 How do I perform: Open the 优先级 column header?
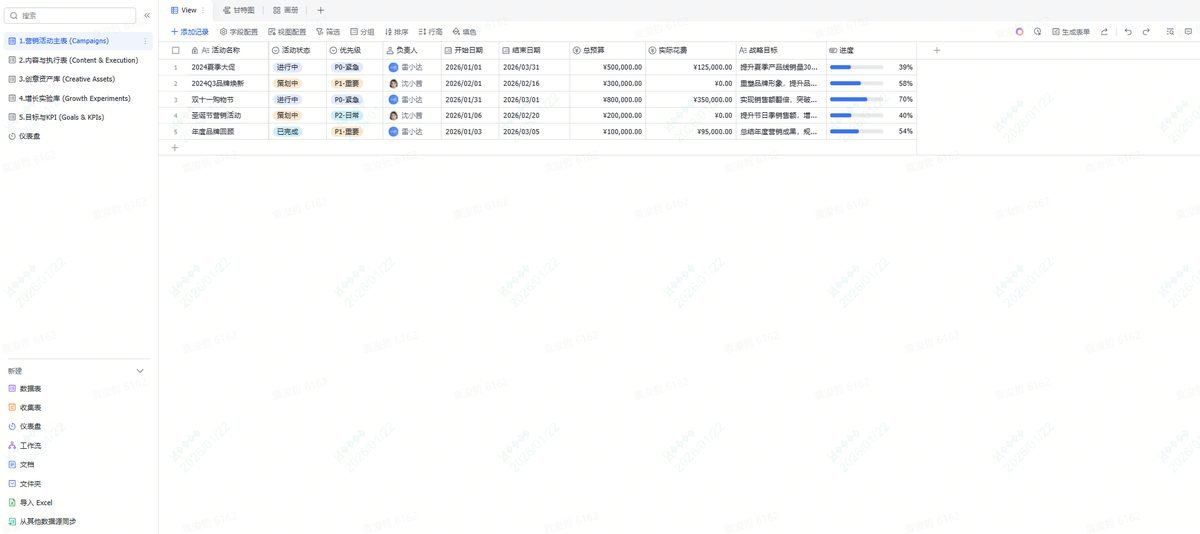point(355,49)
